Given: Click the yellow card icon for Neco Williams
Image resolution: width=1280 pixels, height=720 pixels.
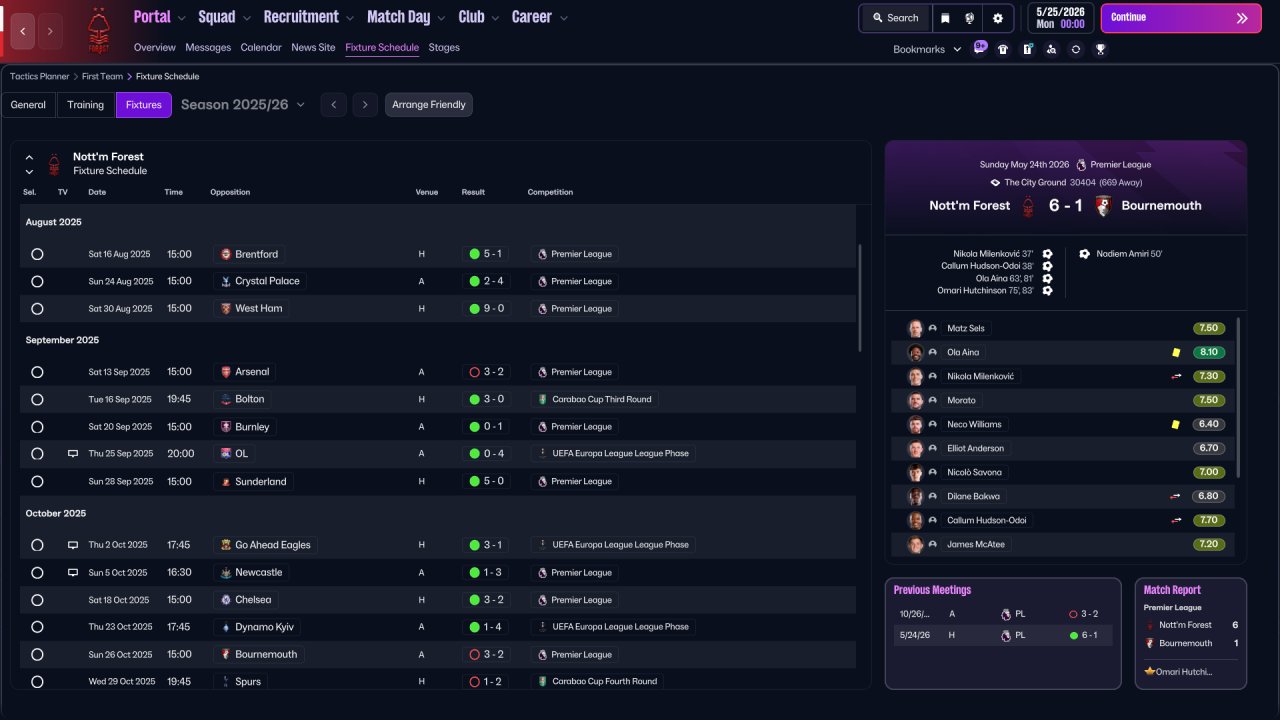Looking at the screenshot, I should point(1176,424).
